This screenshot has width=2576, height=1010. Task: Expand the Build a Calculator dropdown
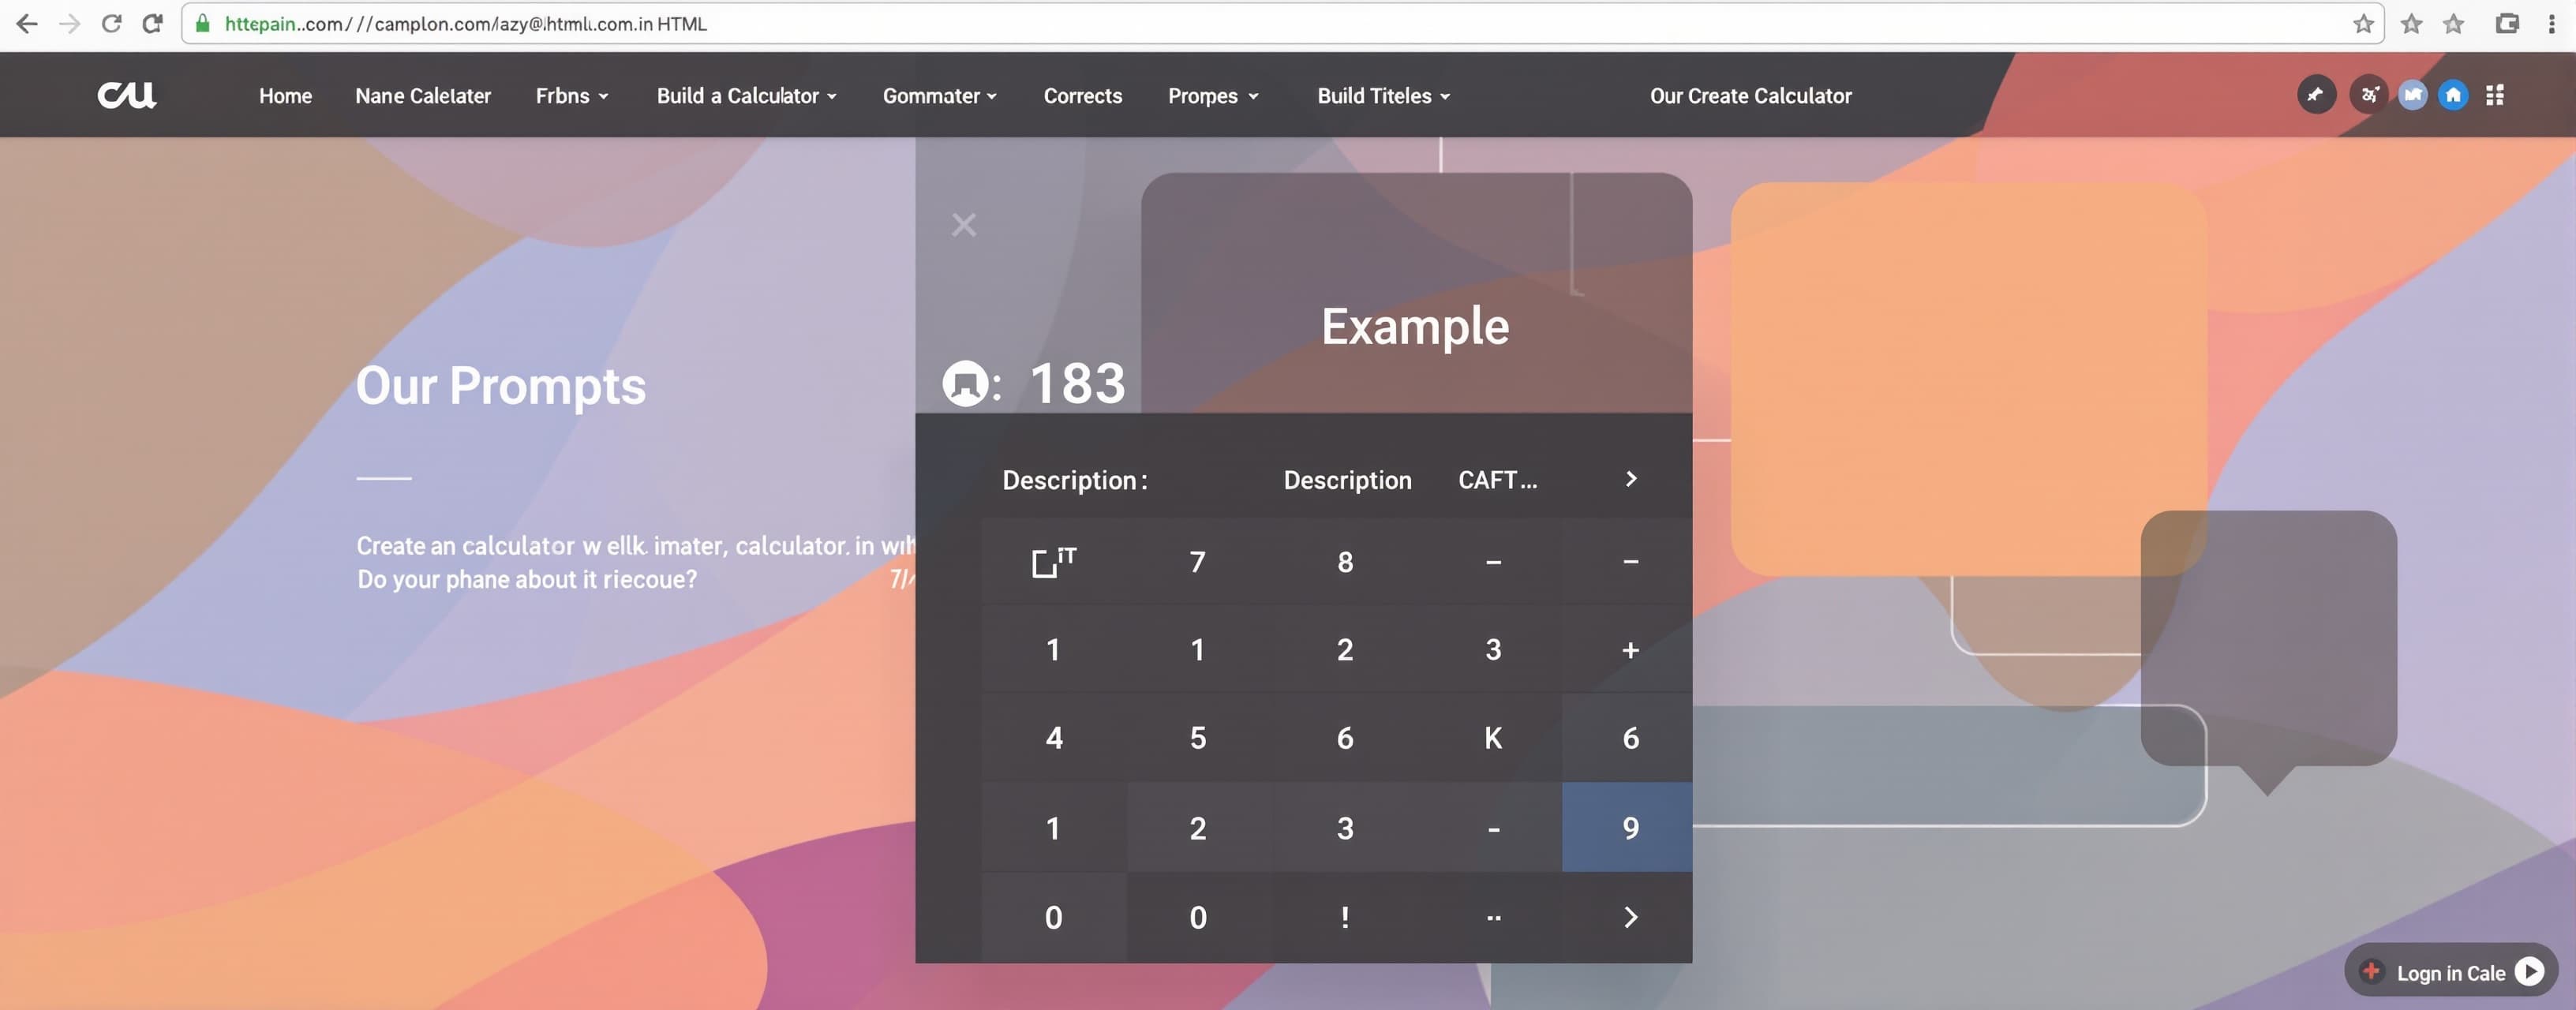pos(746,96)
